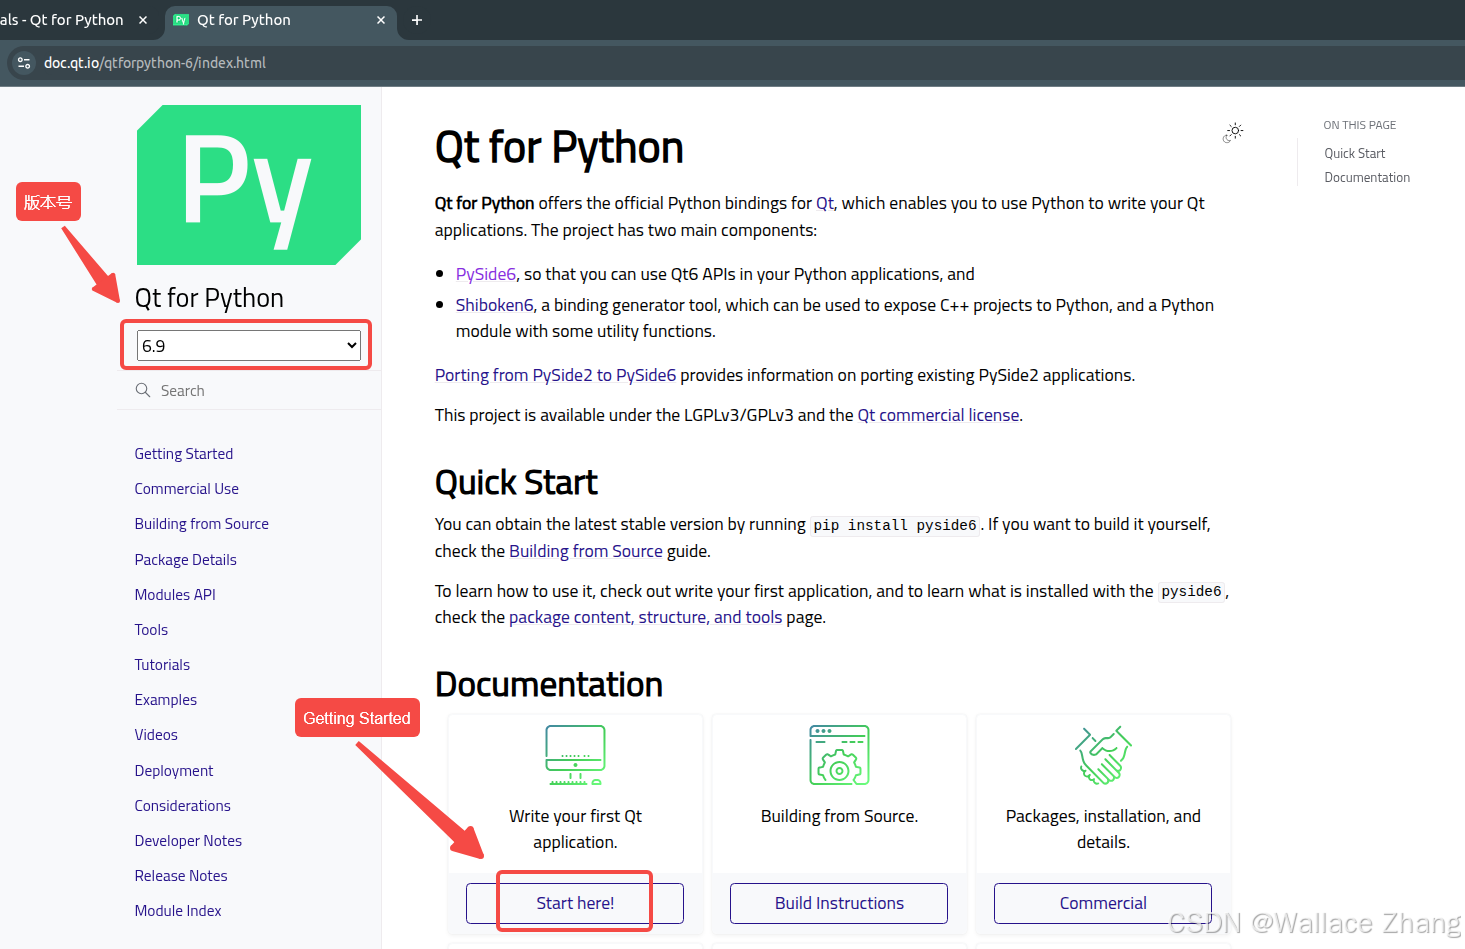The image size is (1465, 949).
Task: Follow the Shiboken6 bullet link
Action: pos(495,305)
